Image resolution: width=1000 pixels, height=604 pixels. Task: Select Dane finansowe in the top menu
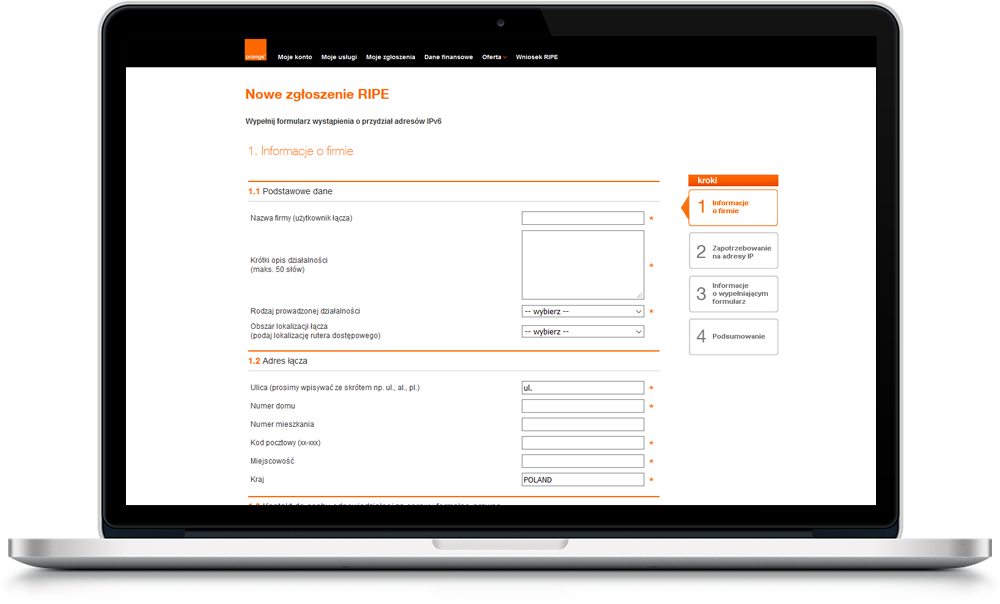[448, 57]
